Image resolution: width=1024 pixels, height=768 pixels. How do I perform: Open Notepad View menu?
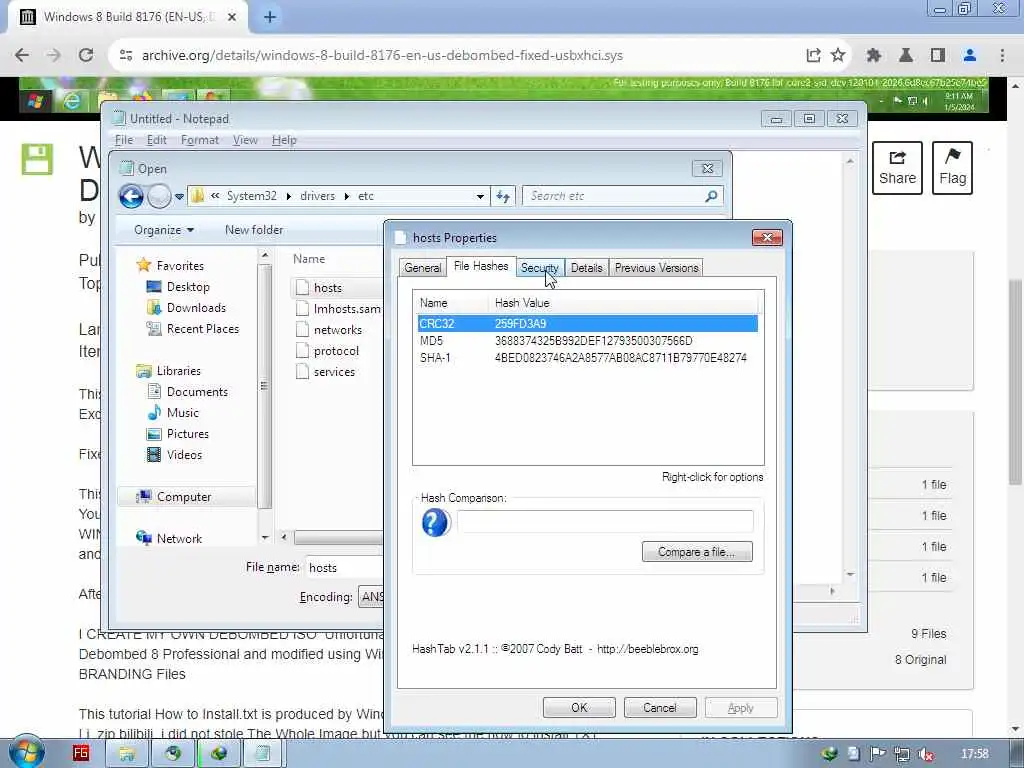(x=245, y=140)
